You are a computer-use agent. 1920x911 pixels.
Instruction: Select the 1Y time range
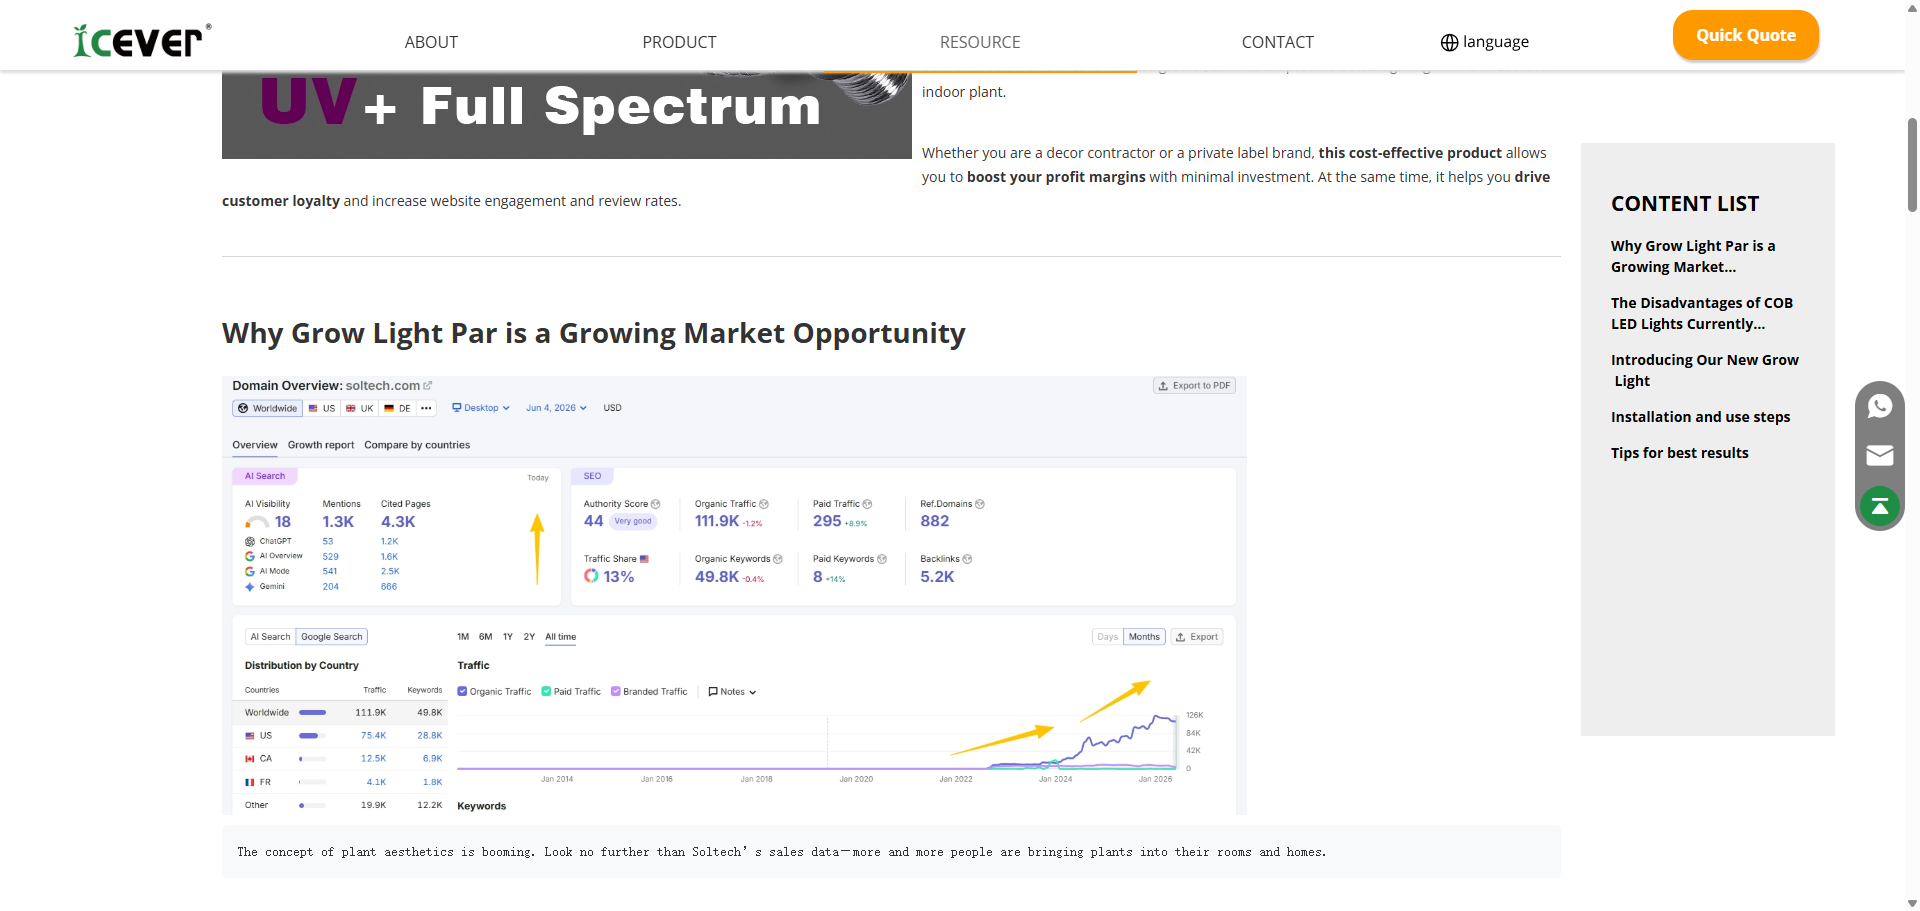tap(508, 637)
